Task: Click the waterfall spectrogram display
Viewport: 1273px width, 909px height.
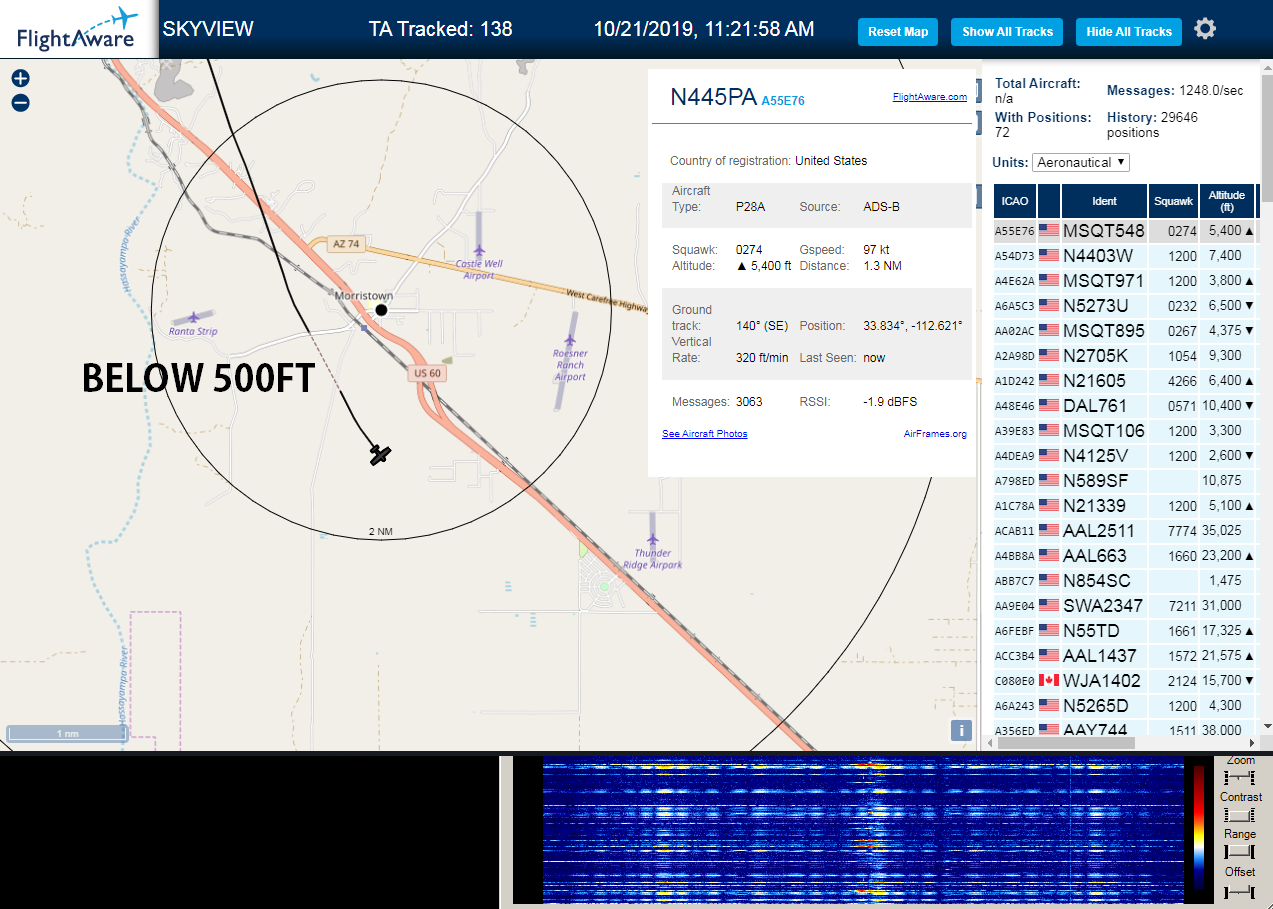Action: 861,830
